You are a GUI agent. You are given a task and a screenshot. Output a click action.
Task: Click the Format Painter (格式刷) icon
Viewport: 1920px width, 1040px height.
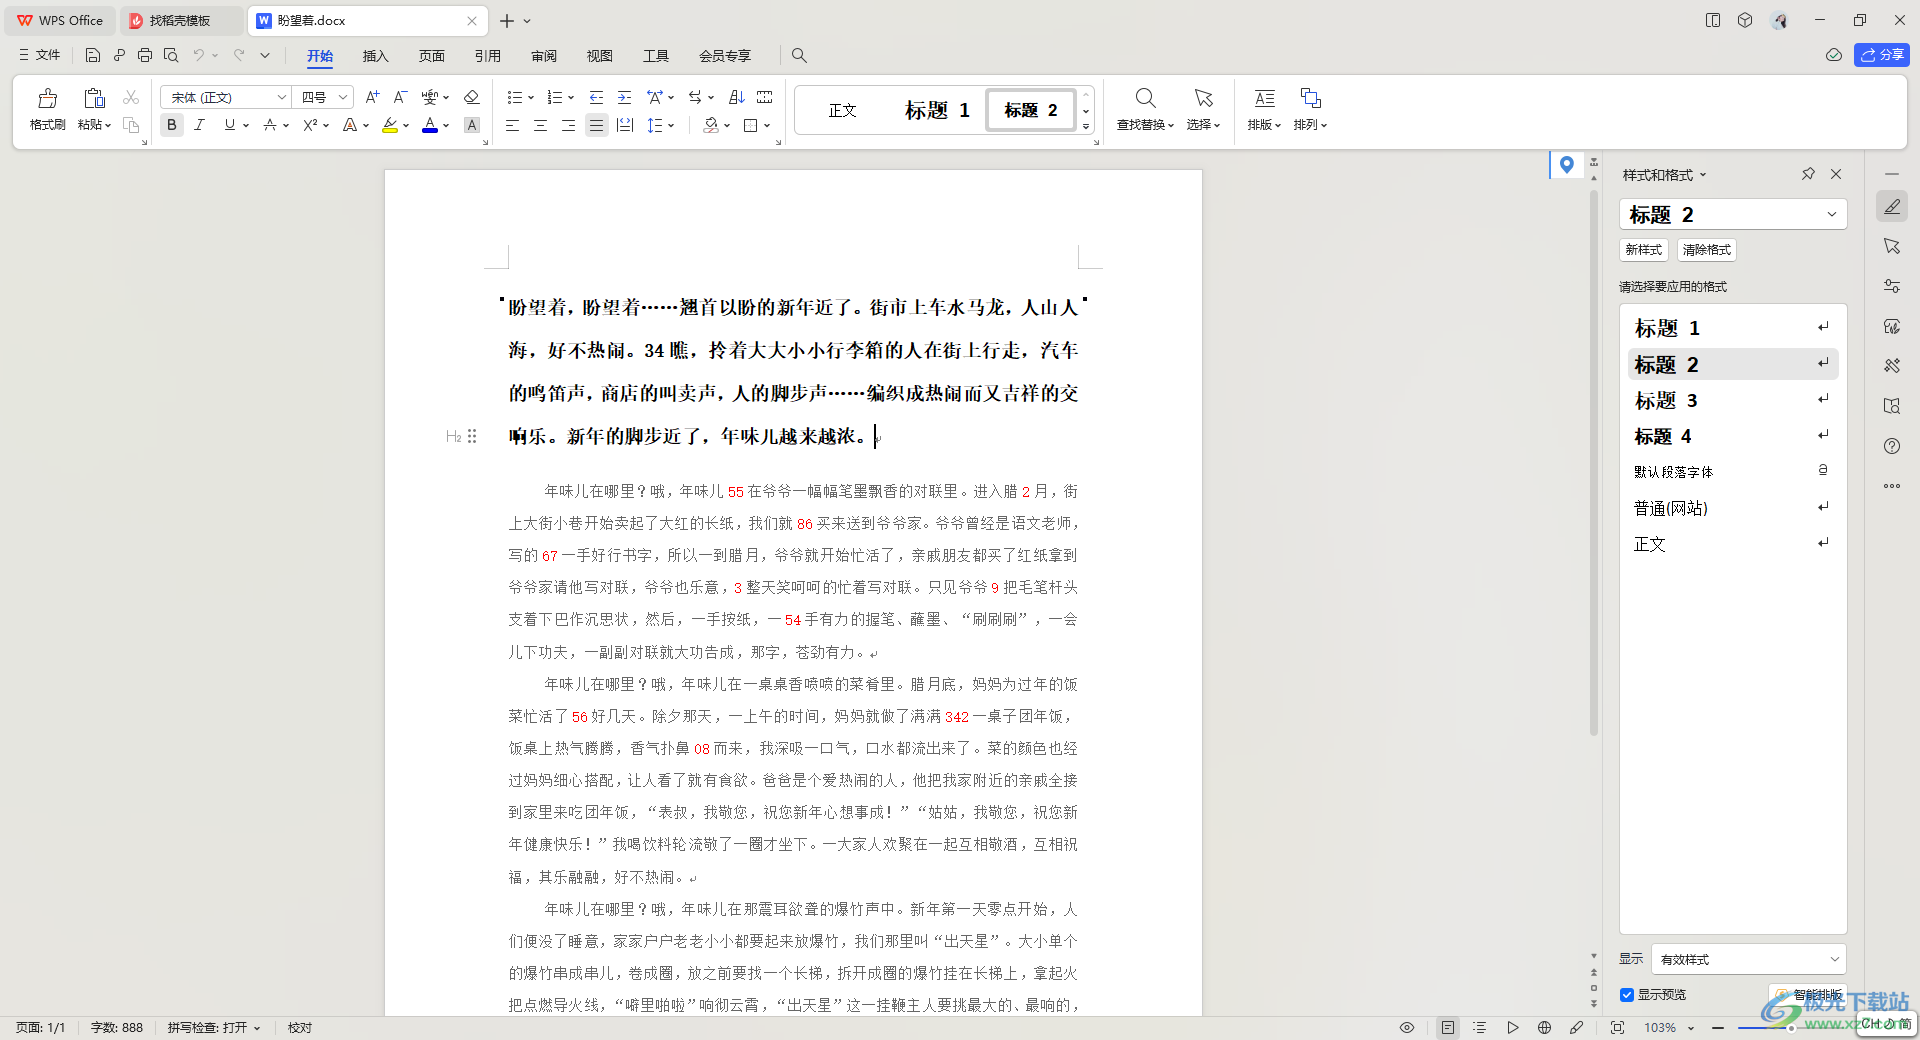point(47,98)
